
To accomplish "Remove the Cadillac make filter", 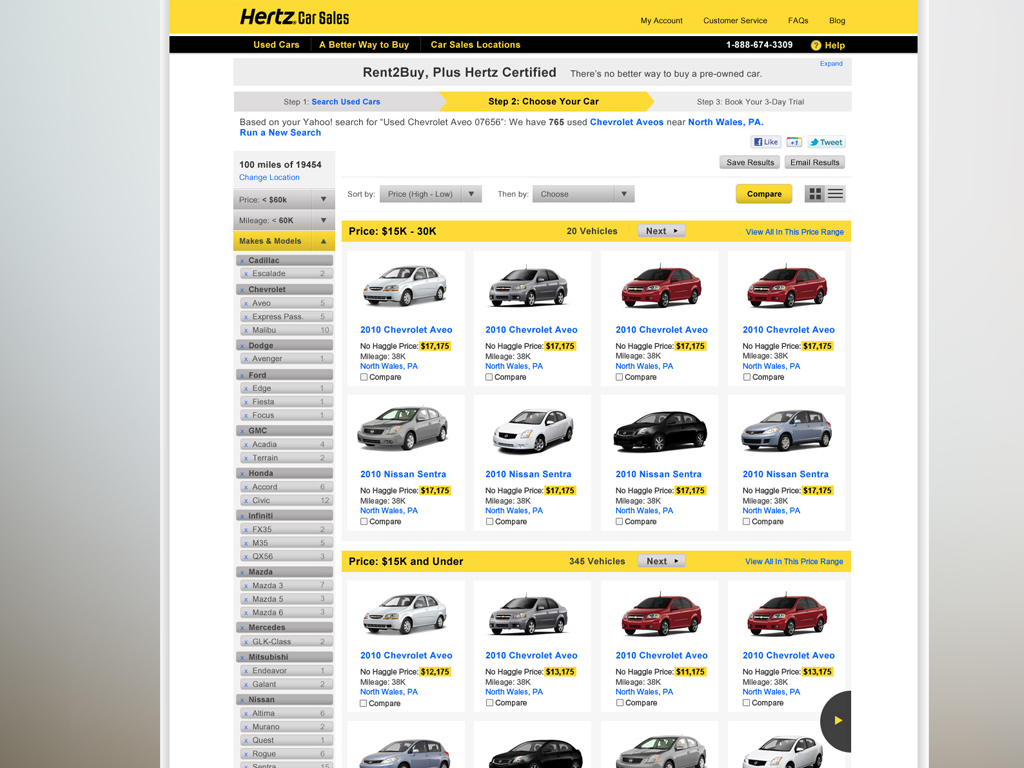I will point(242,261).
